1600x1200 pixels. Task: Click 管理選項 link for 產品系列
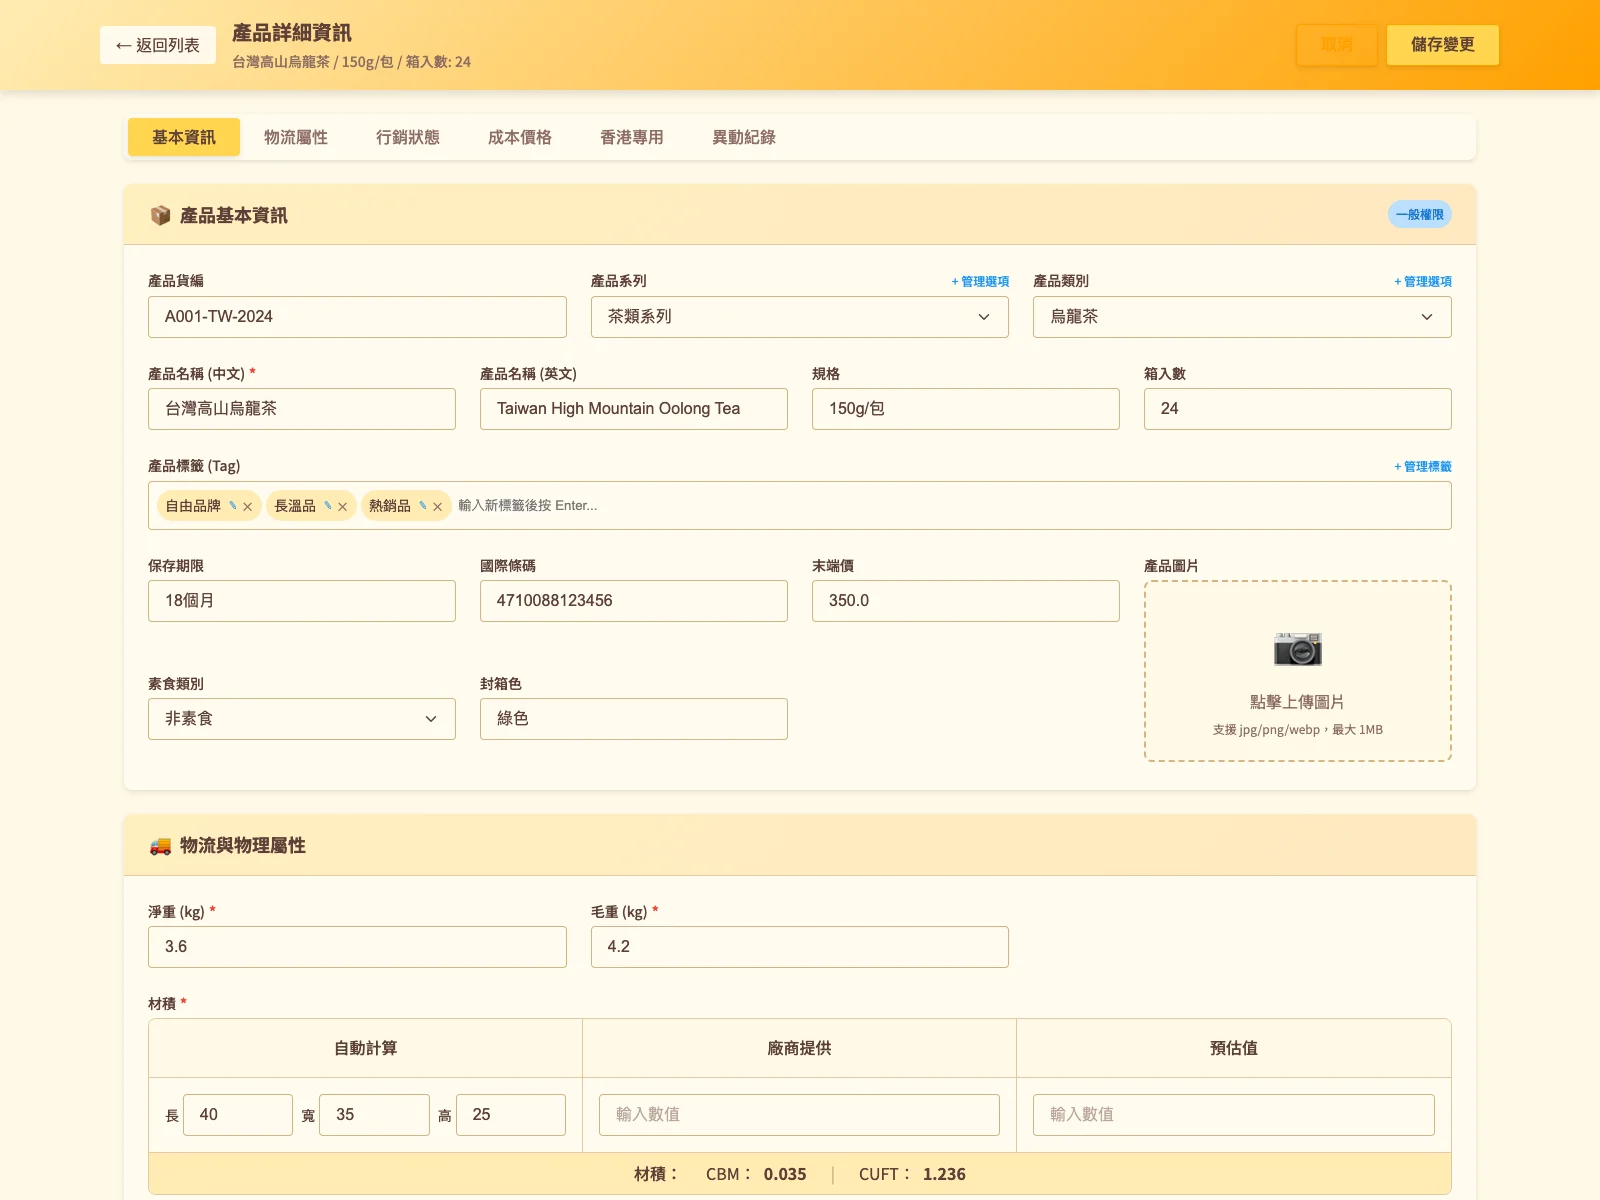pyautogui.click(x=980, y=282)
